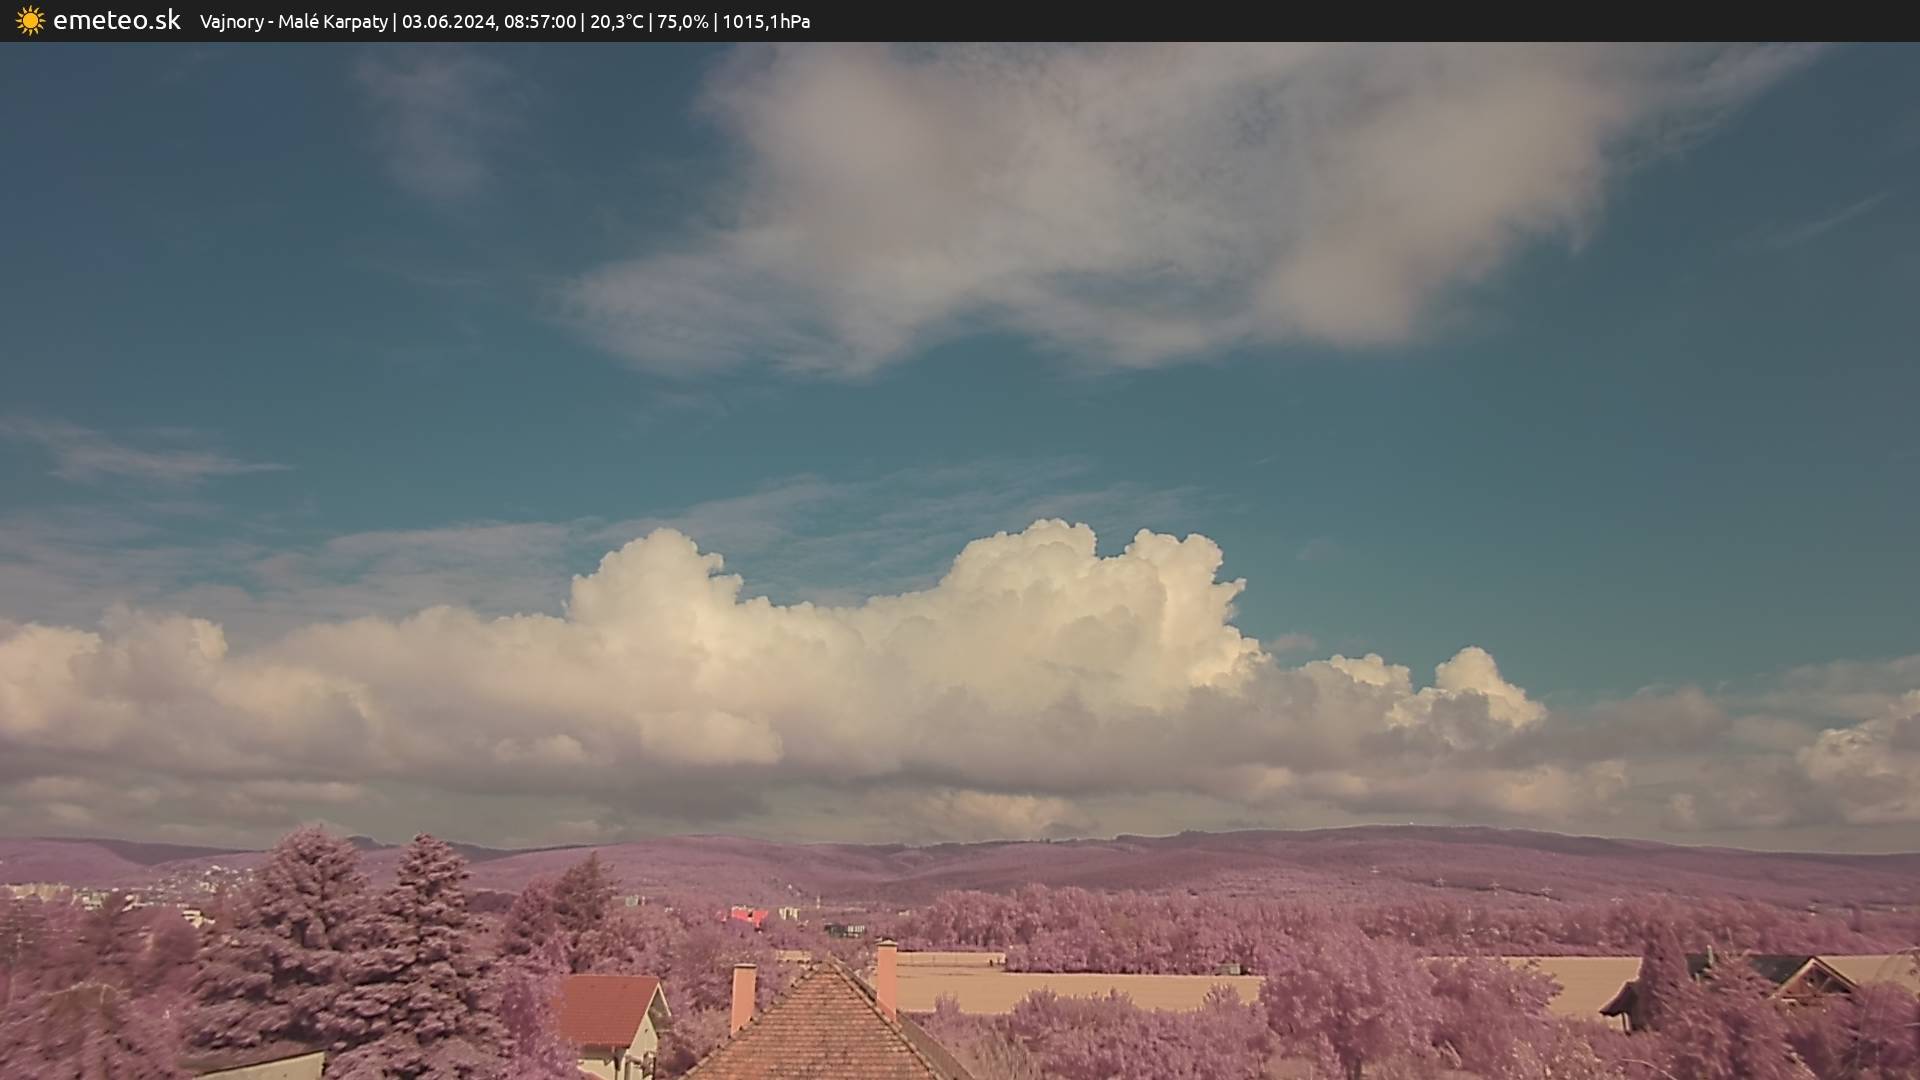Click the 20,3°C temperature reading
The width and height of the screenshot is (1920, 1080).
click(616, 22)
